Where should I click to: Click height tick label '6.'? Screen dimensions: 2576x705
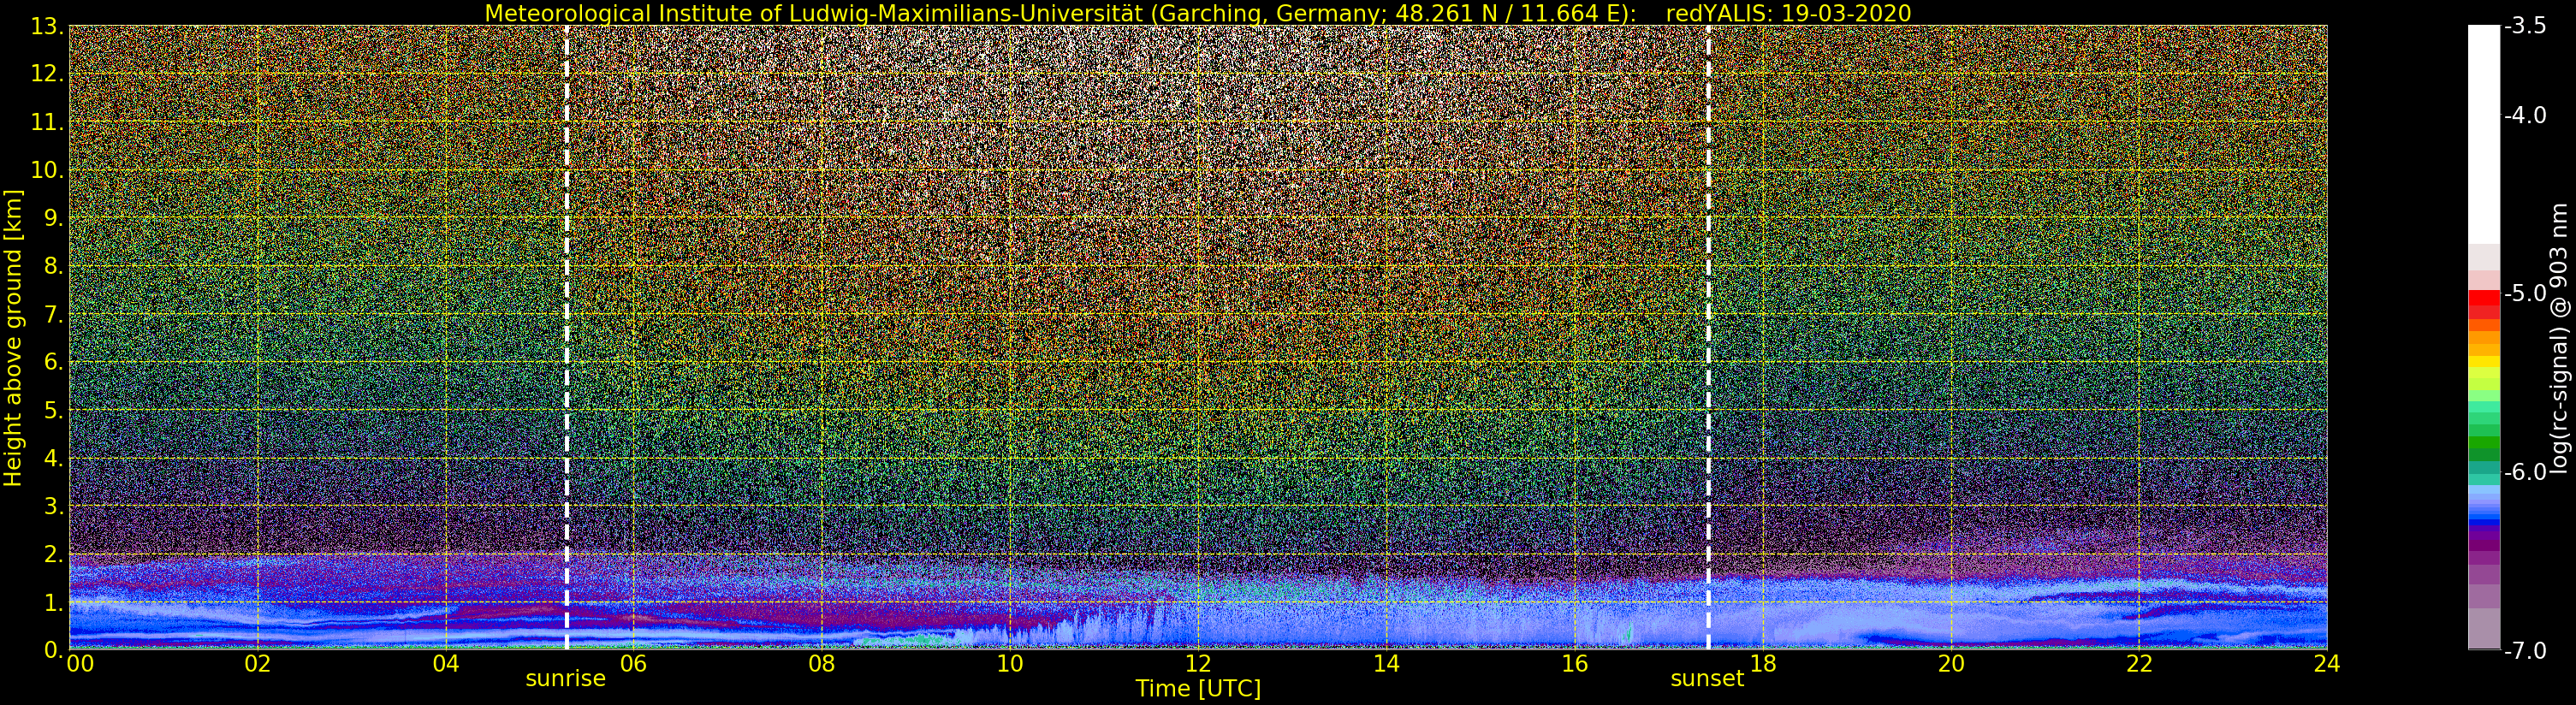tap(53, 363)
